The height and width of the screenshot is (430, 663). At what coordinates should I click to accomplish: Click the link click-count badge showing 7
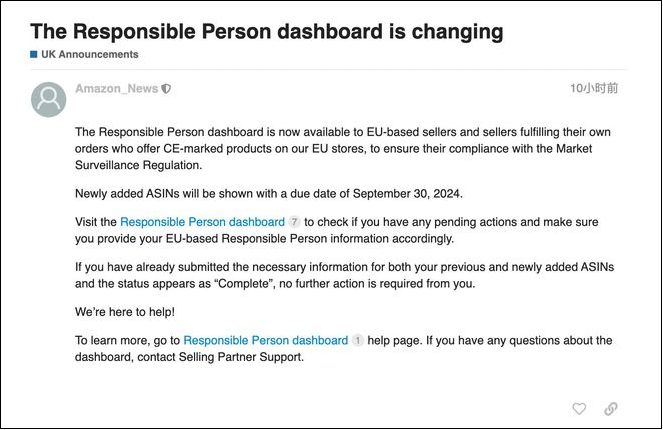coord(294,221)
